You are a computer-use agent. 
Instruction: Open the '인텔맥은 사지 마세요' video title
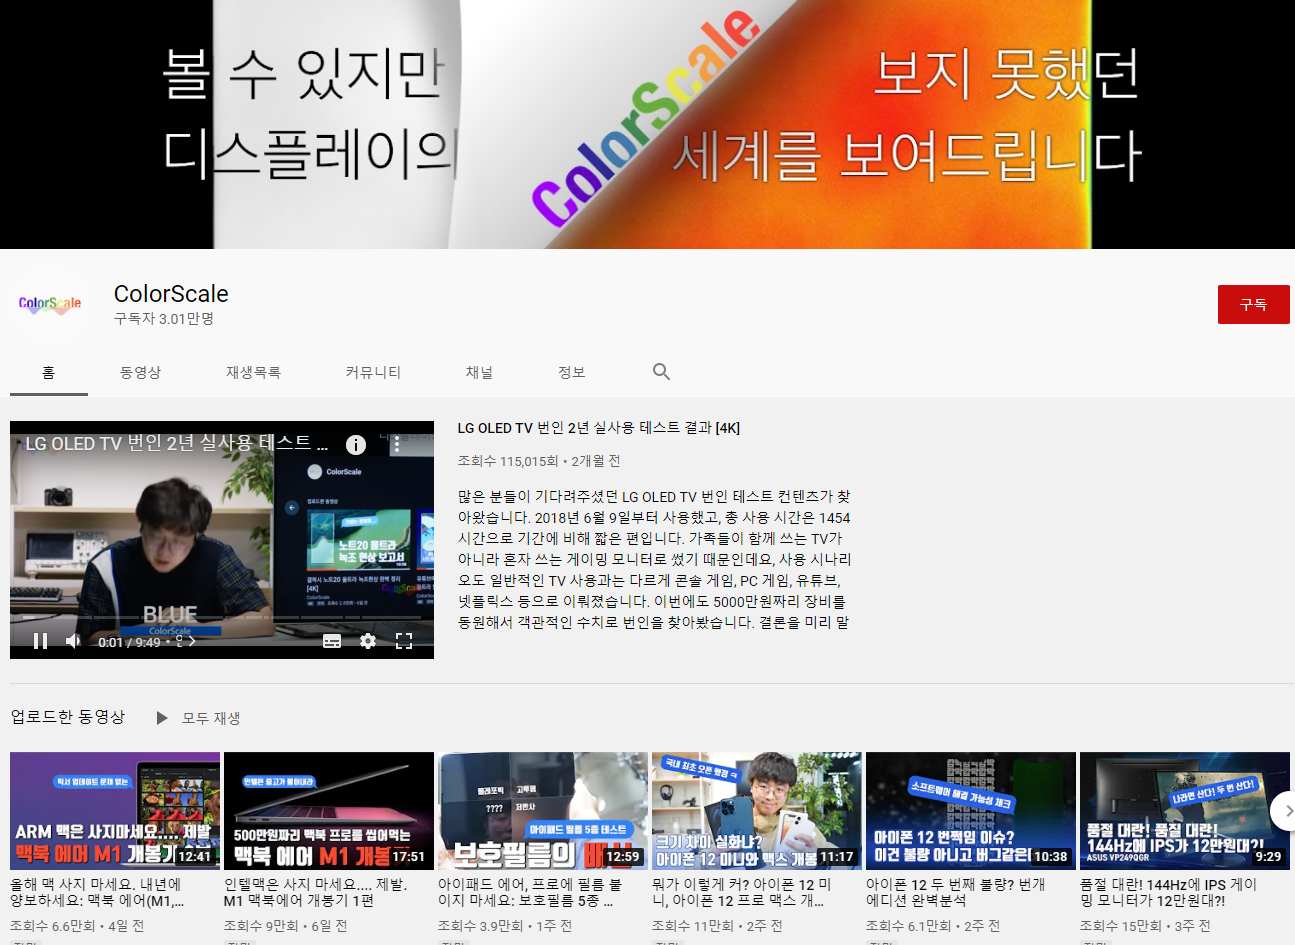(x=316, y=893)
